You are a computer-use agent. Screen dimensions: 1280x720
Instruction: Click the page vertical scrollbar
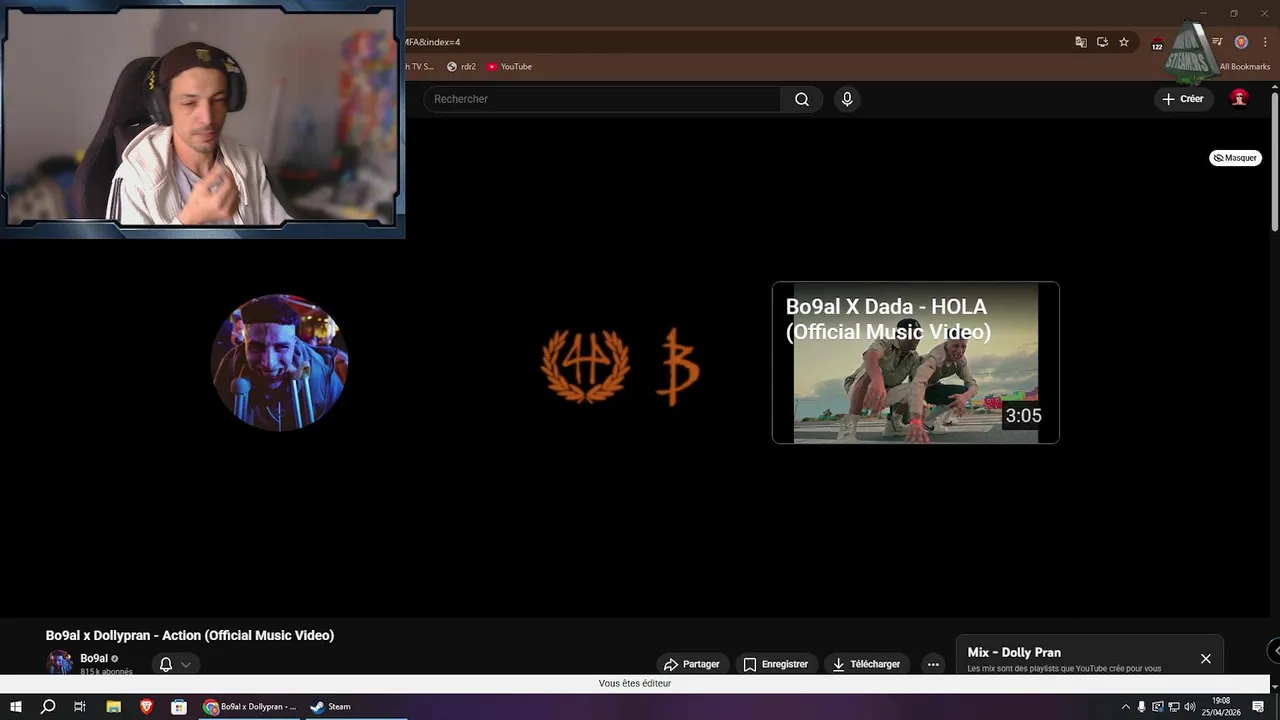(1275, 160)
